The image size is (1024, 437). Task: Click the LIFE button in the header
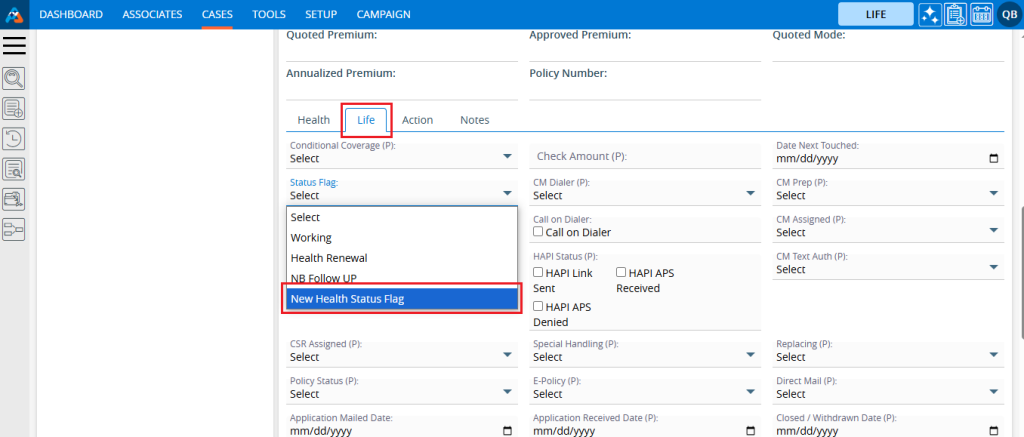coord(875,14)
